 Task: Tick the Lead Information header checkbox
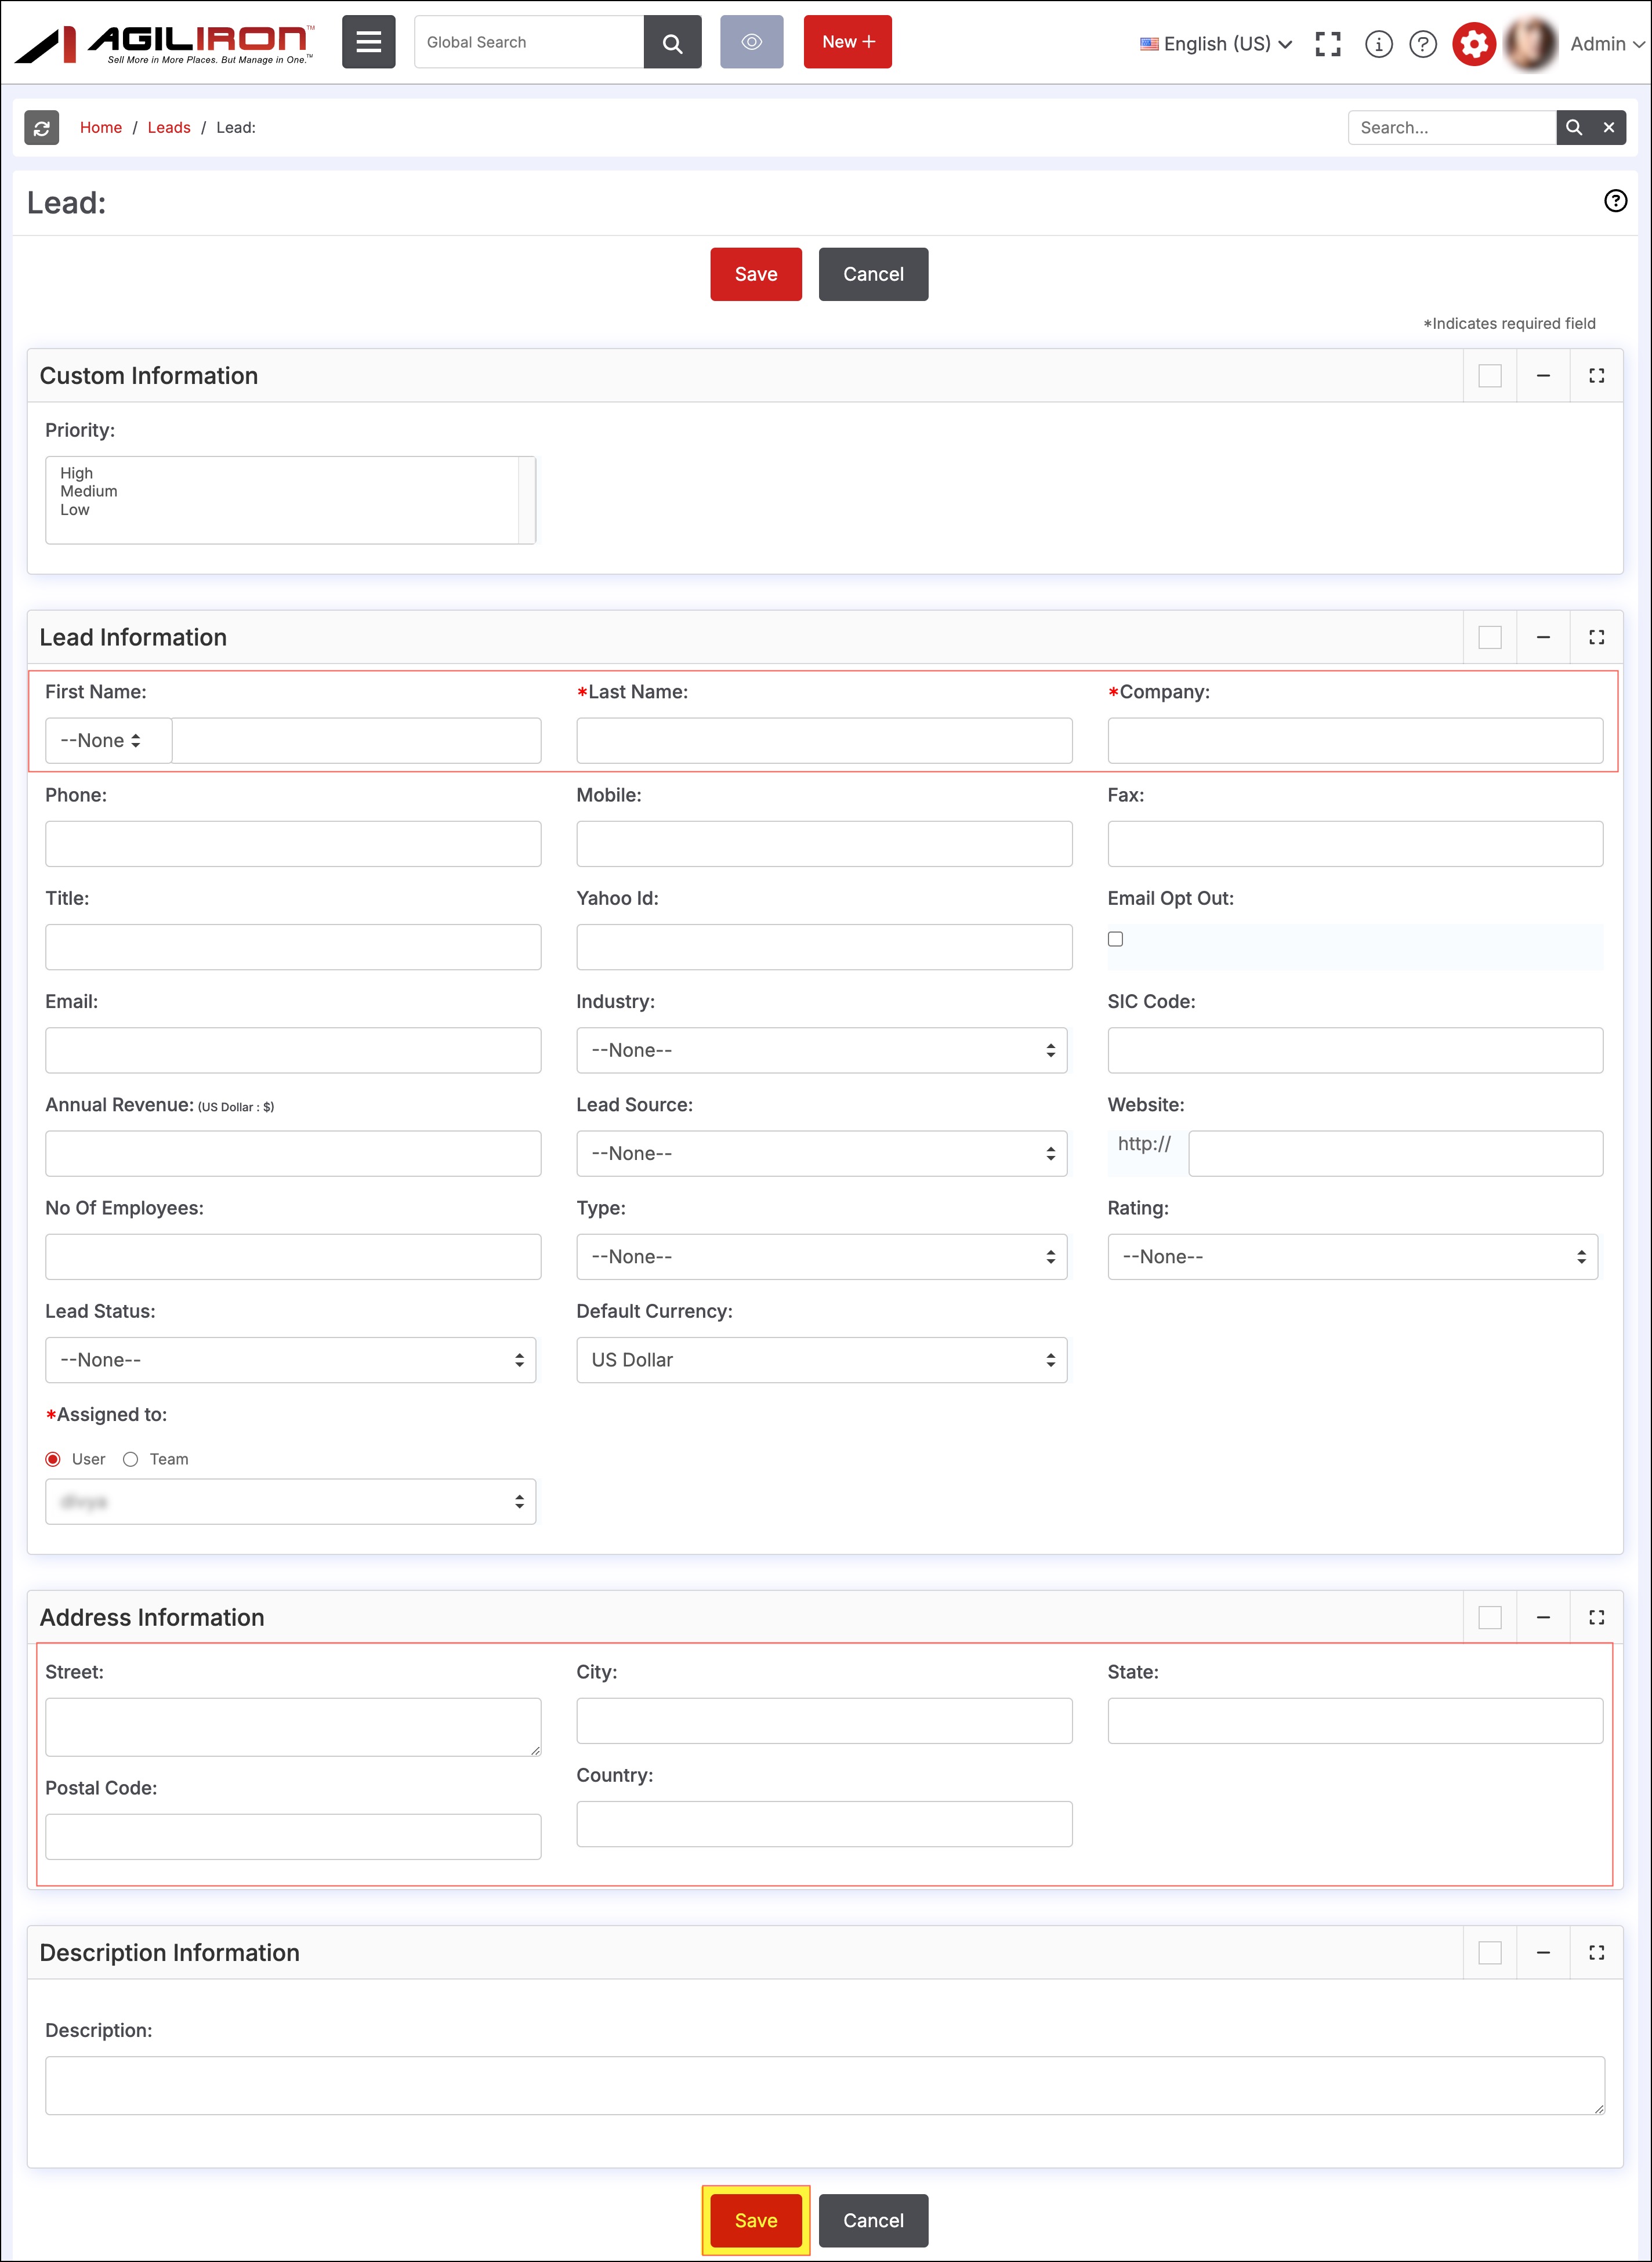pyautogui.click(x=1489, y=637)
